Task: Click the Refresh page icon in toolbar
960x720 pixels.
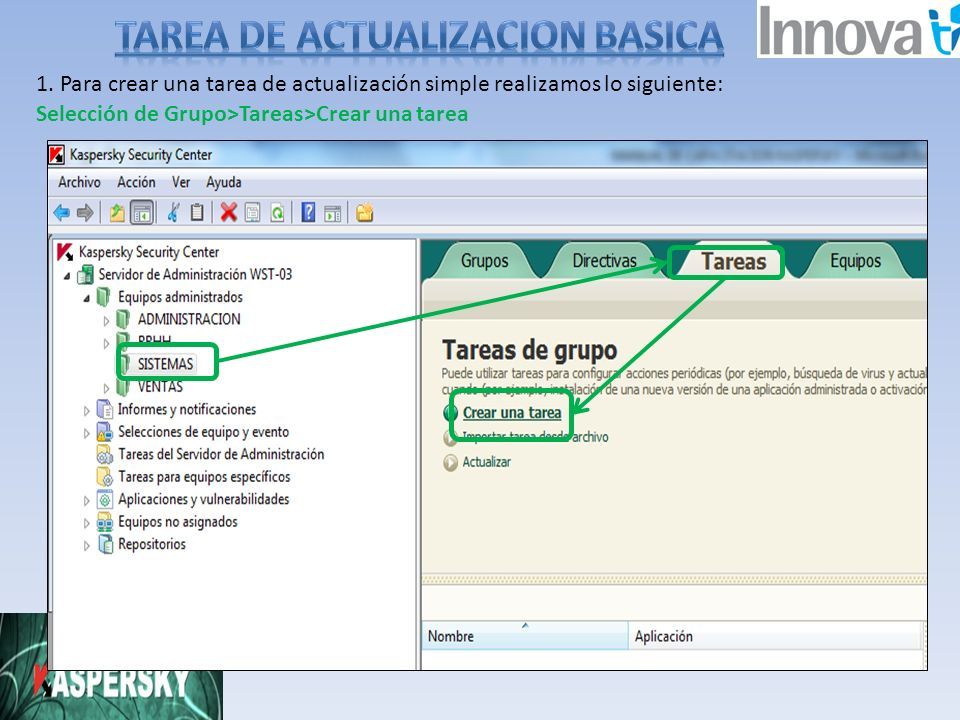Action: (x=277, y=213)
